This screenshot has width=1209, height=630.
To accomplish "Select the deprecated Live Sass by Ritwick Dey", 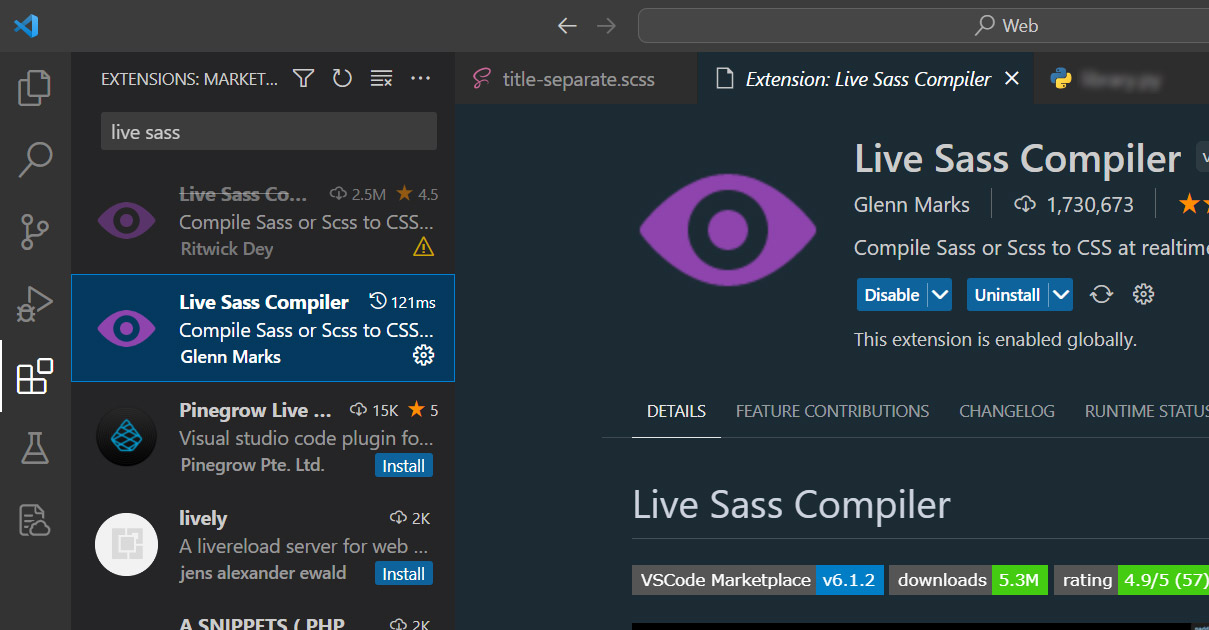I will (x=263, y=220).
